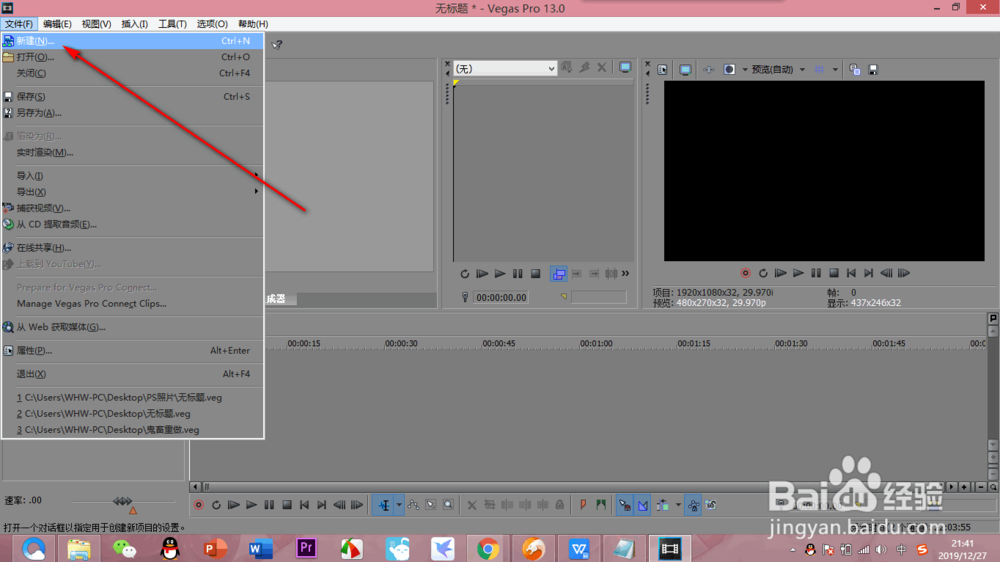The height and width of the screenshot is (562, 1000).
Task: Choose 打开(O)... menu entry
Action: coord(133,57)
